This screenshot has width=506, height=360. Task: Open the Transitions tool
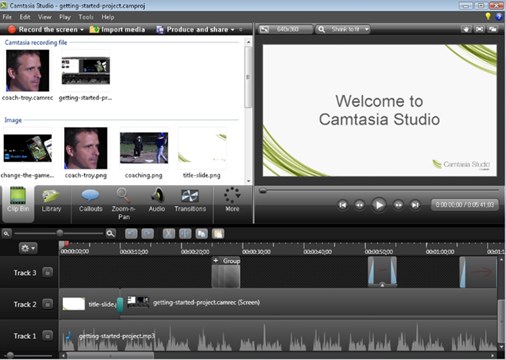coord(190,201)
